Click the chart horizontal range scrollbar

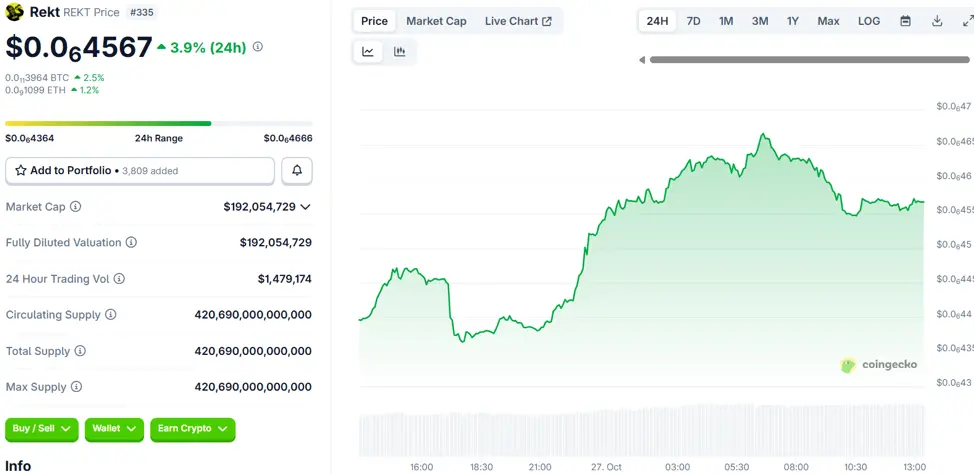(795, 60)
